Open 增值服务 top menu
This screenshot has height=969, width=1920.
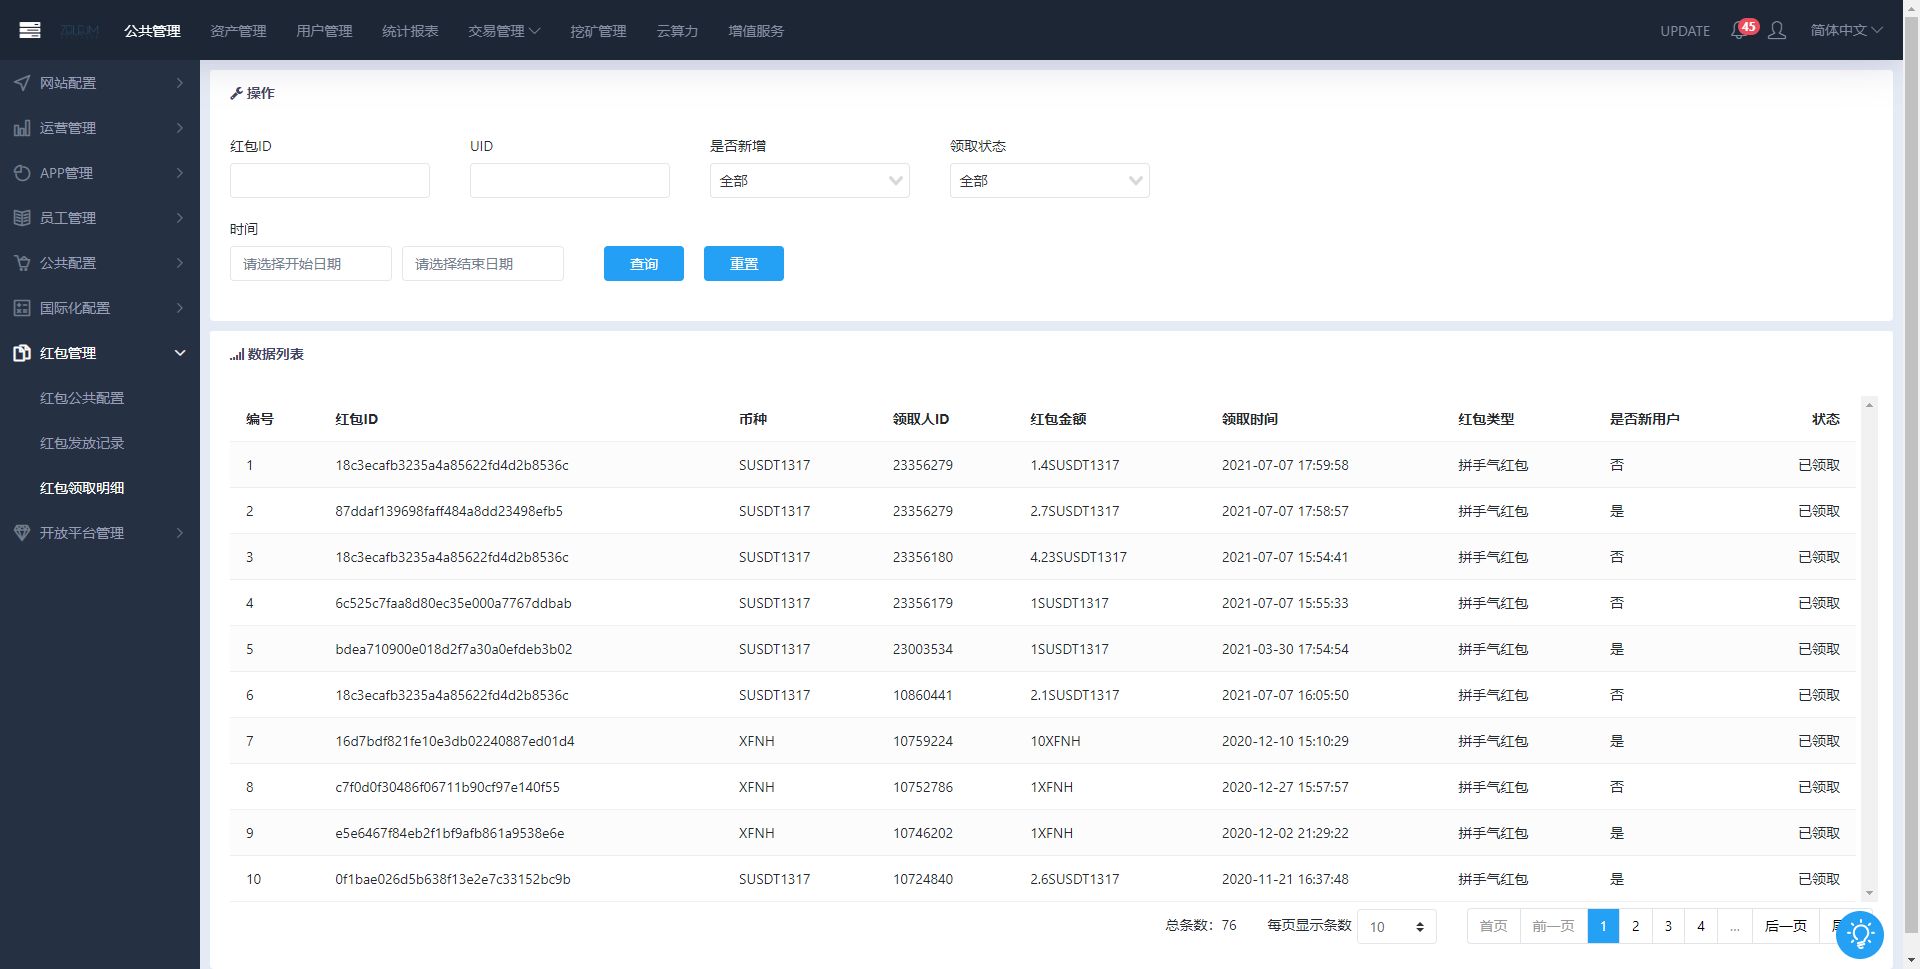coord(756,31)
